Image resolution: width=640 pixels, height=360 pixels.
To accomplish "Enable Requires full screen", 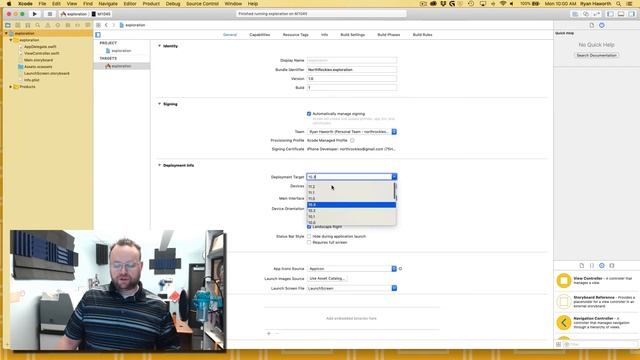I will tap(309, 242).
